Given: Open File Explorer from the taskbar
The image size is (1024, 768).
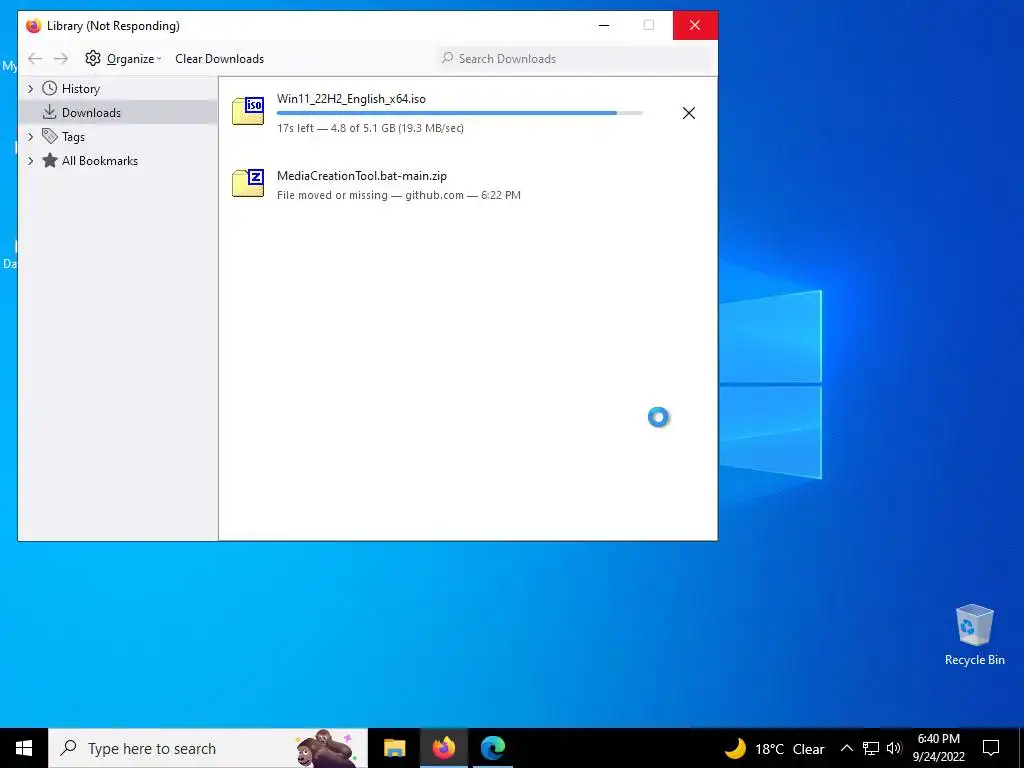Looking at the screenshot, I should coord(394,748).
